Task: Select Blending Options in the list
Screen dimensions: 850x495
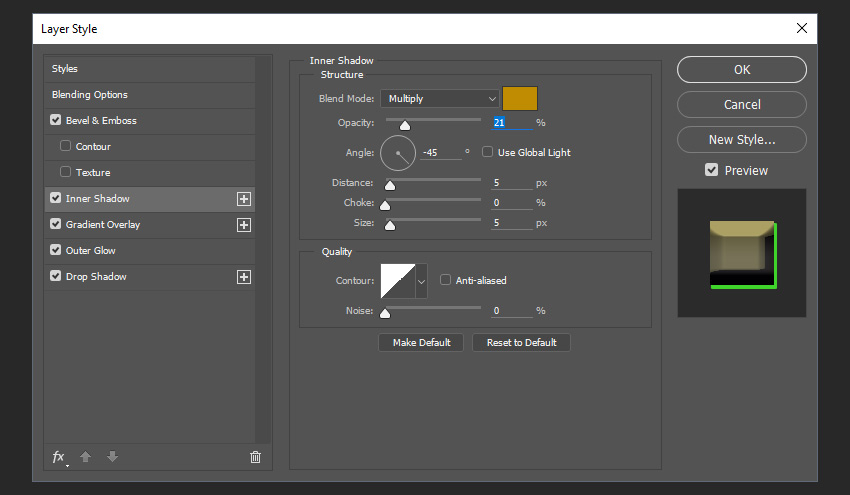Action: [90, 95]
